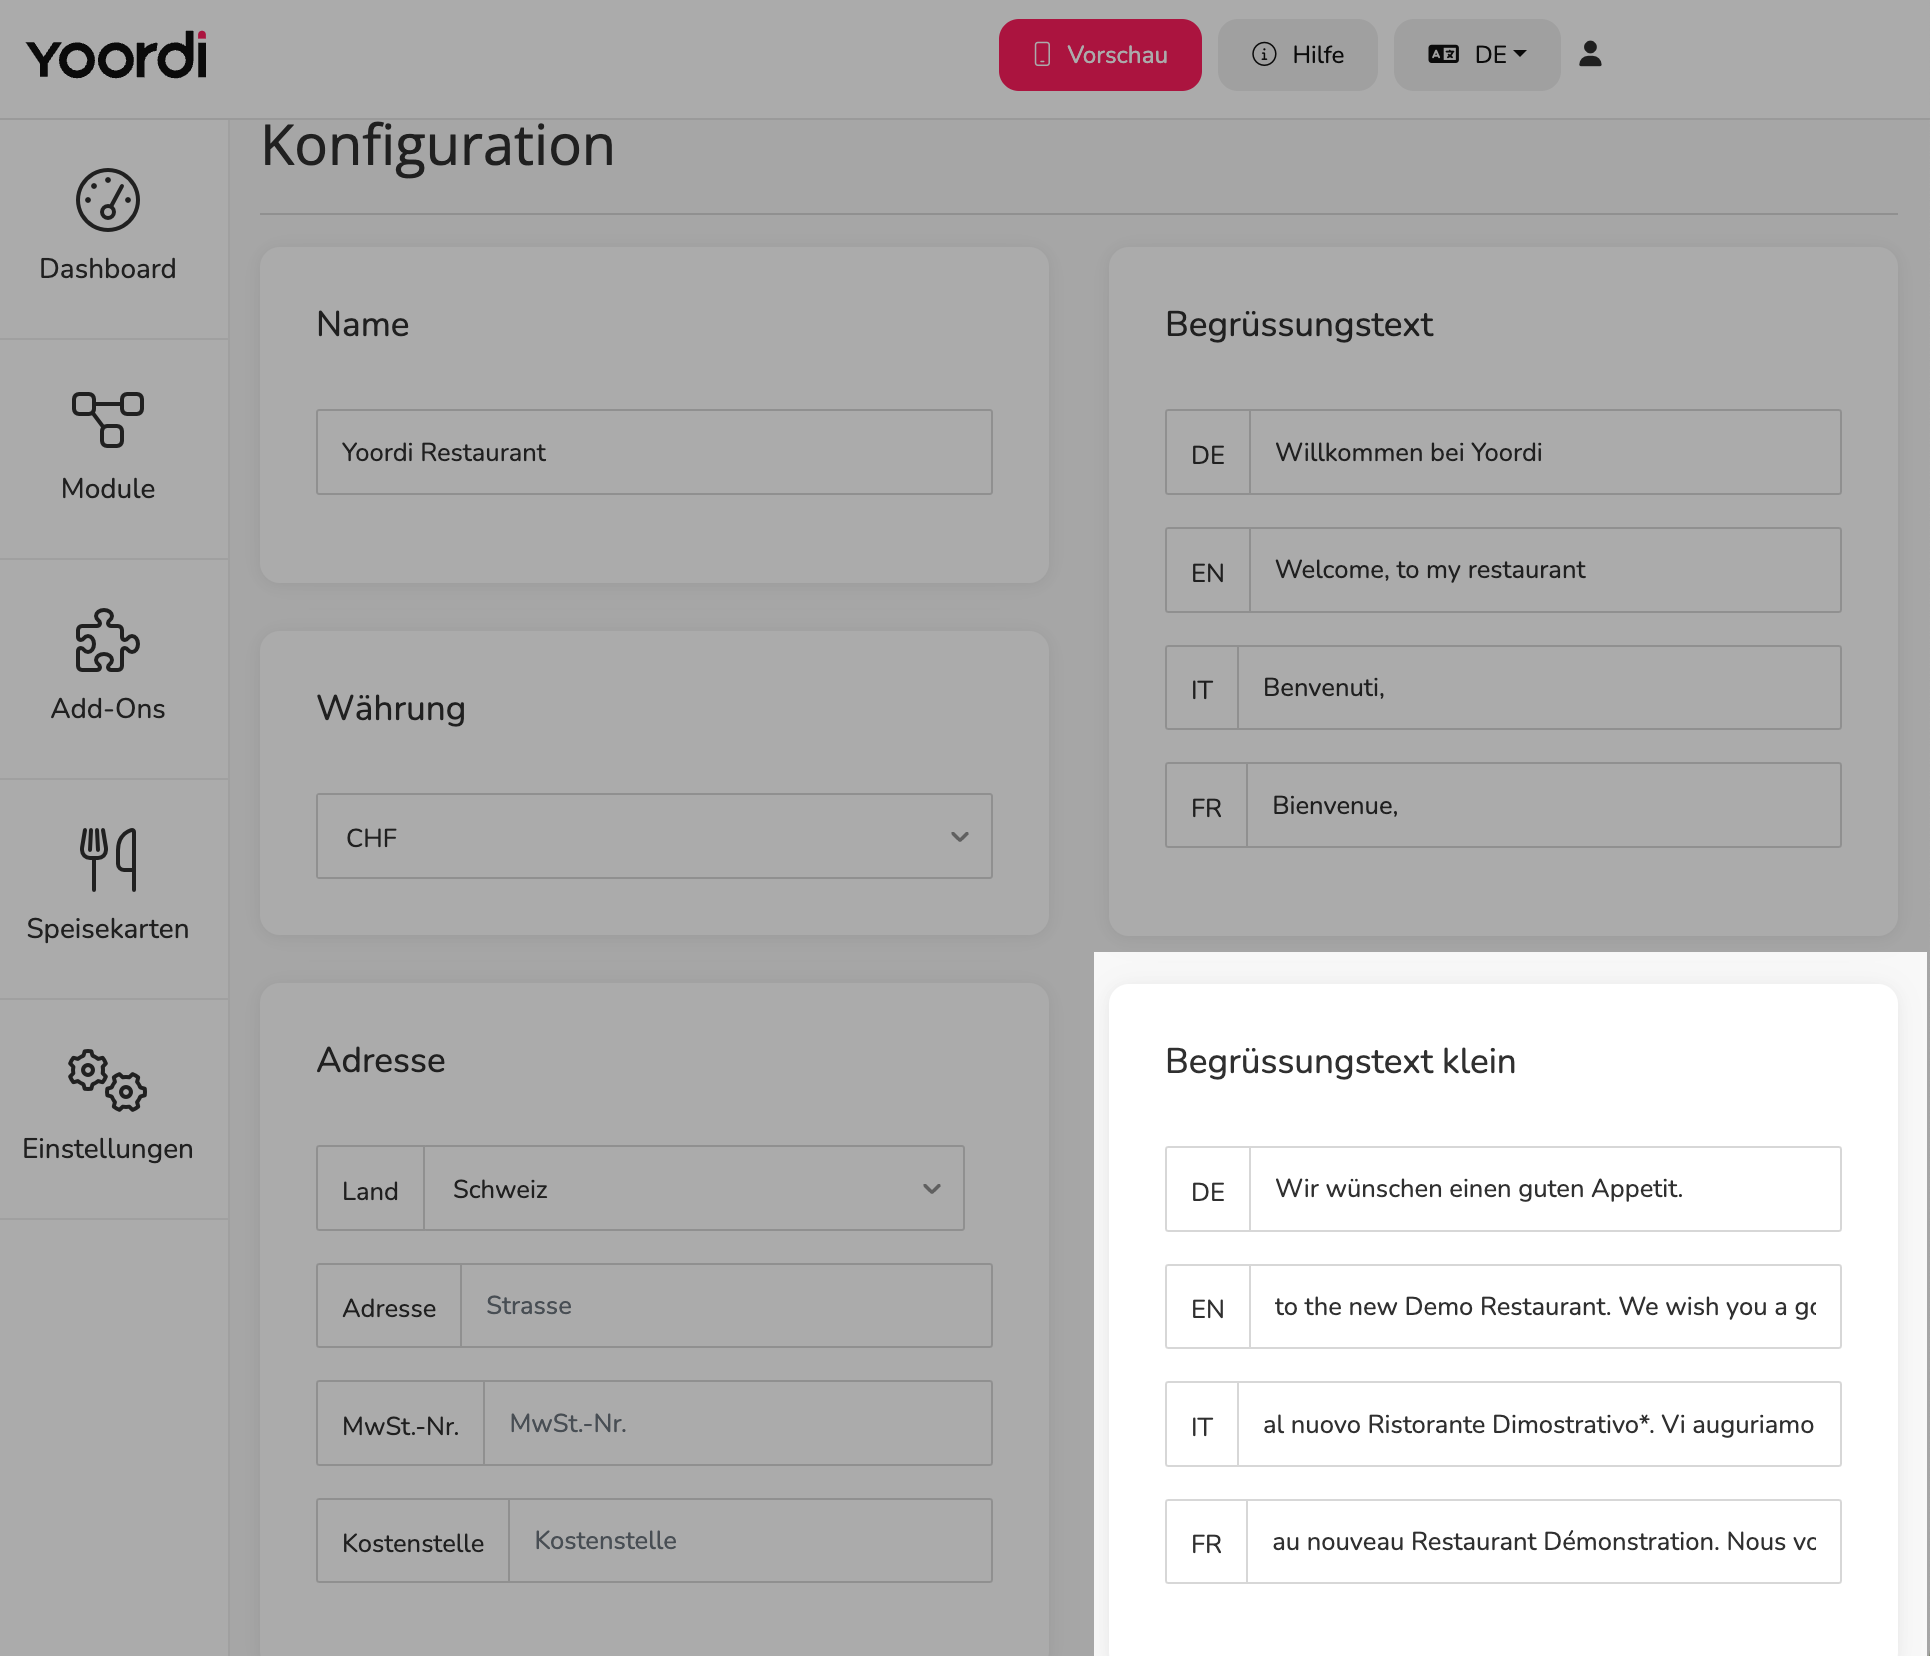The image size is (1930, 1656).
Task: Click the Konfiguration page heading
Action: [x=438, y=147]
